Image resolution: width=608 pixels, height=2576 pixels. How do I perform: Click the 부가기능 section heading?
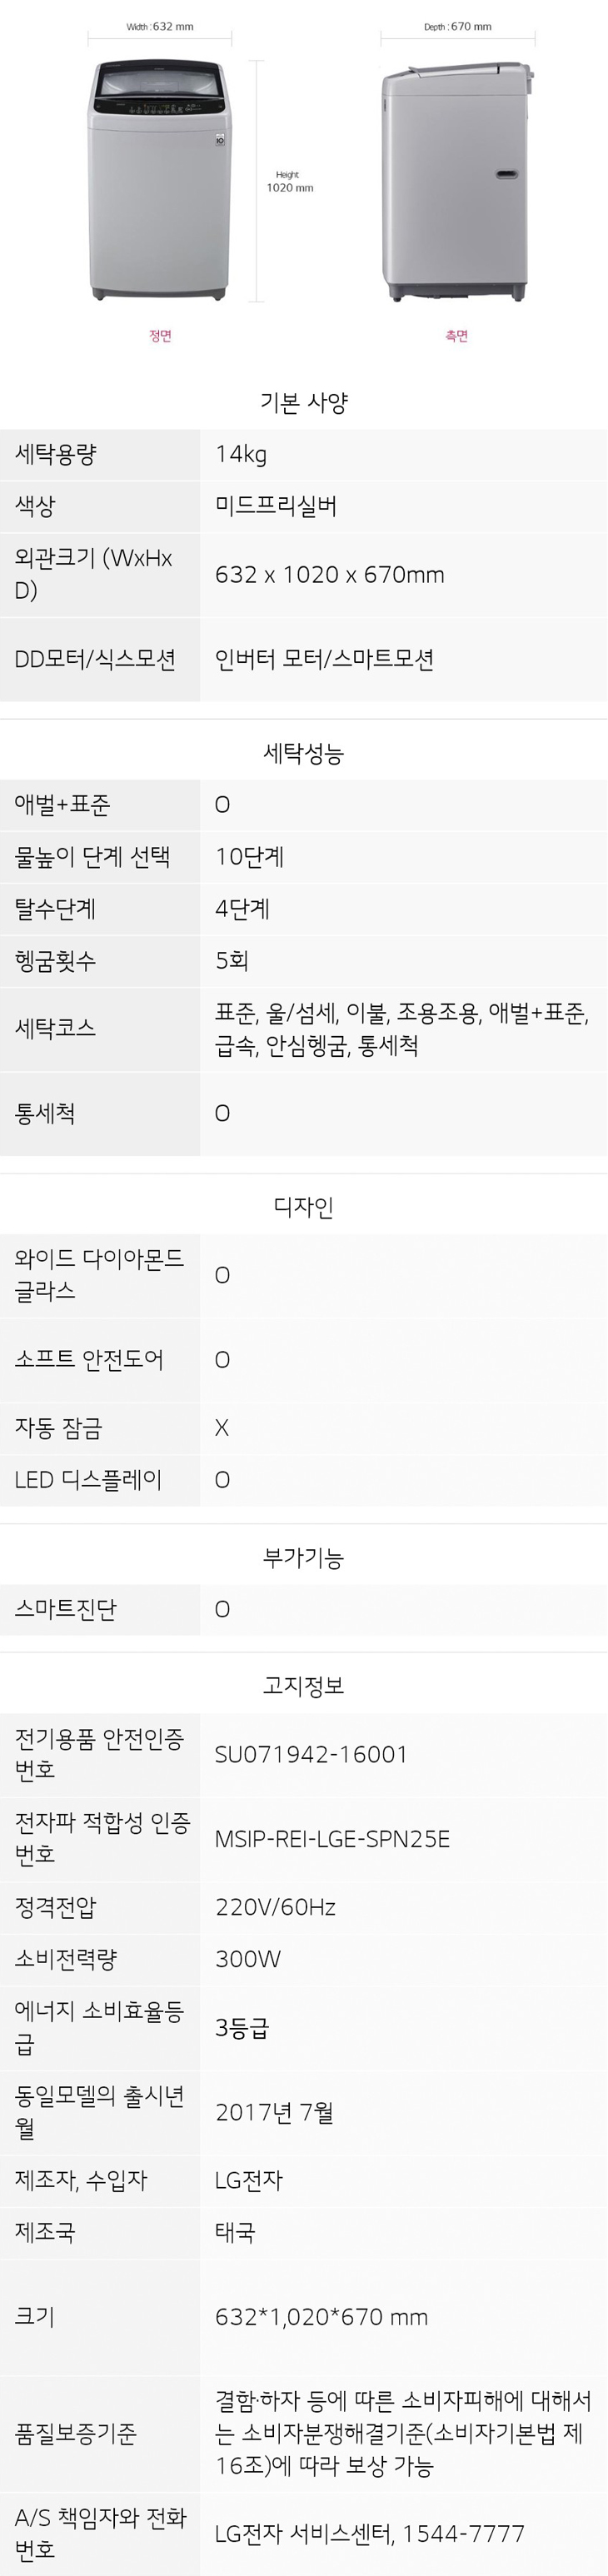(304, 1557)
